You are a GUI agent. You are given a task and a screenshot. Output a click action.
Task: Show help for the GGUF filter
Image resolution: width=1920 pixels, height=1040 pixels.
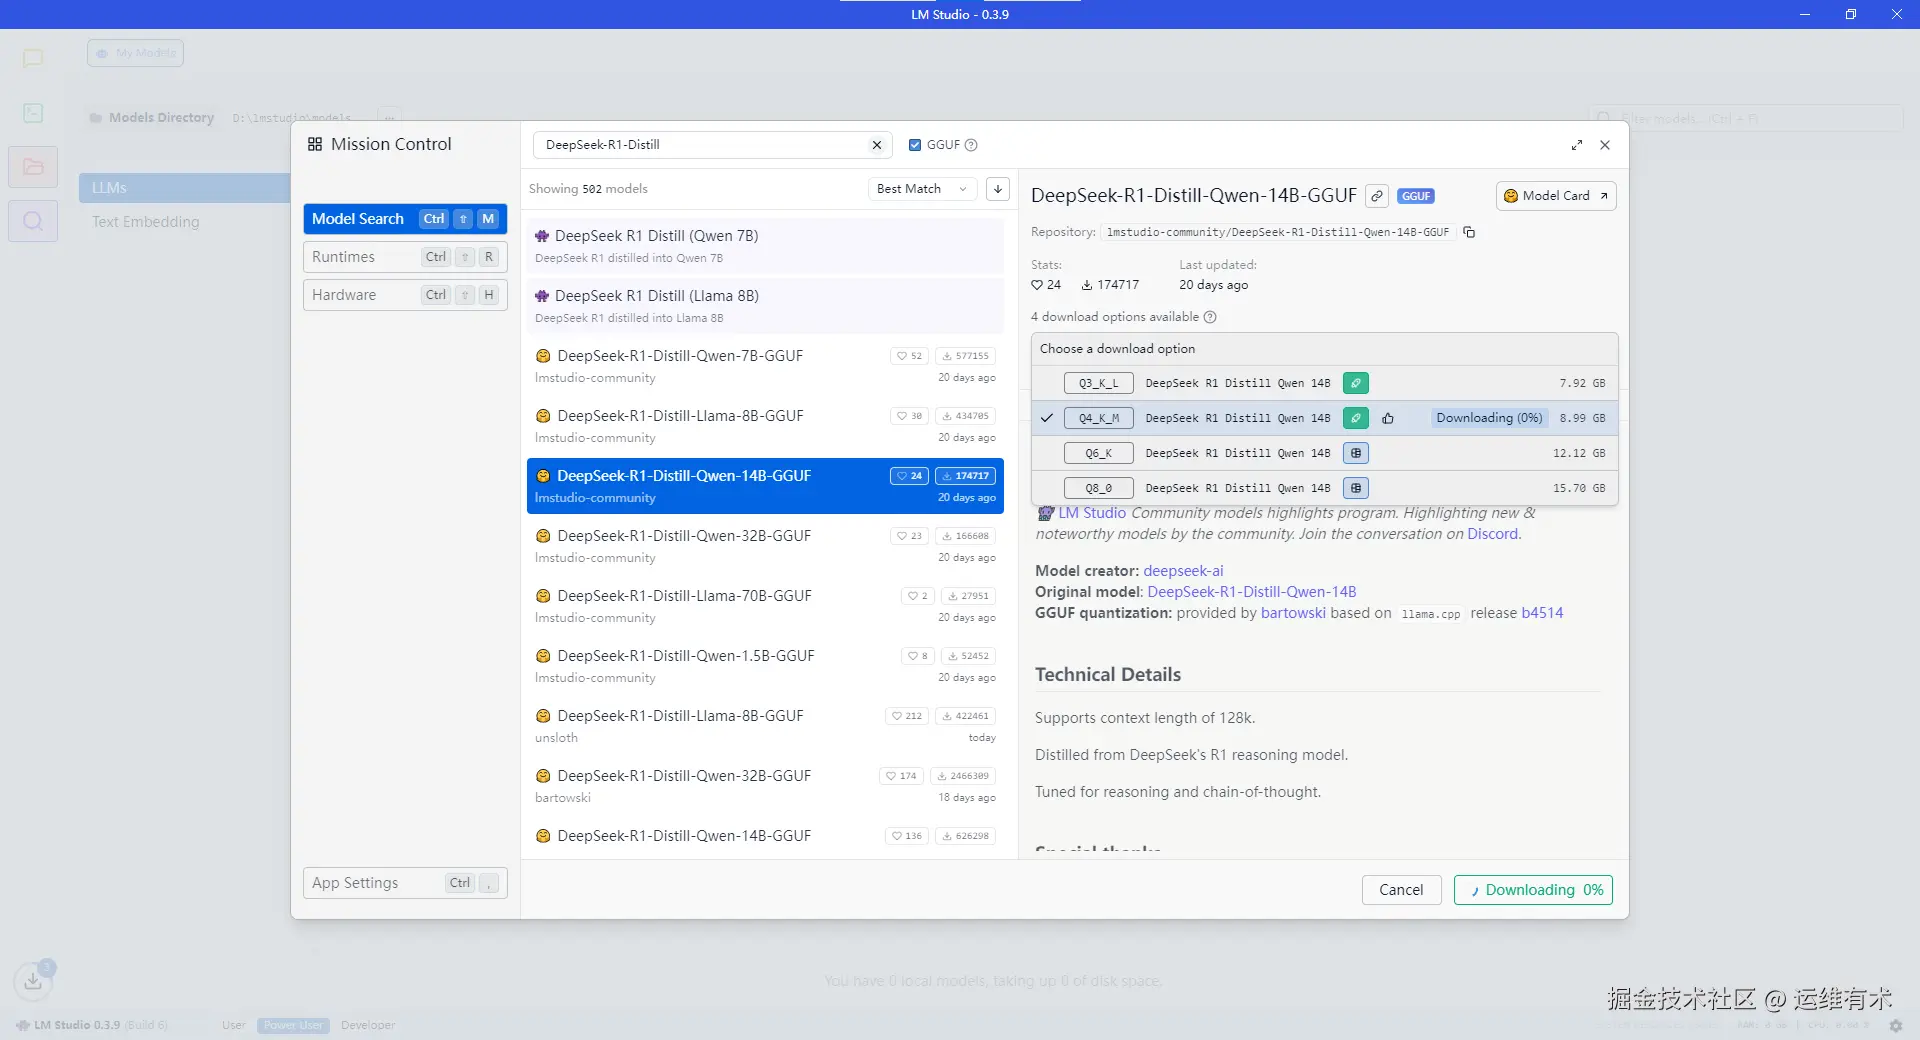coord(971,145)
